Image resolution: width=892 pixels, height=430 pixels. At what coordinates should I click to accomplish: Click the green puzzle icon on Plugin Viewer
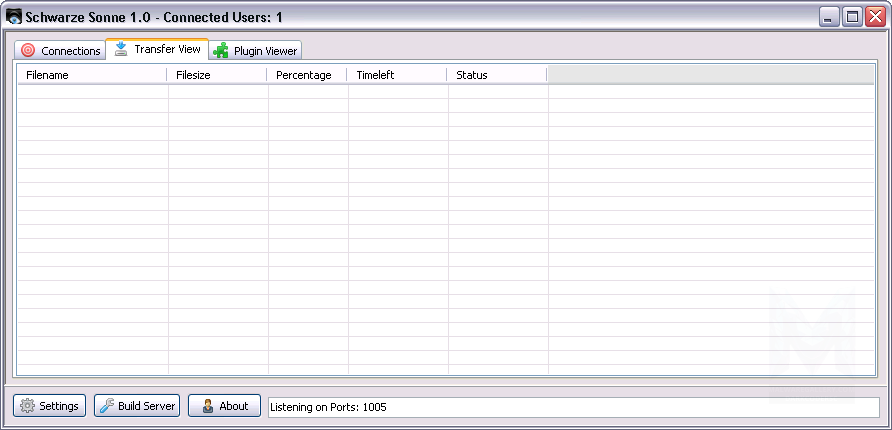tap(221, 51)
